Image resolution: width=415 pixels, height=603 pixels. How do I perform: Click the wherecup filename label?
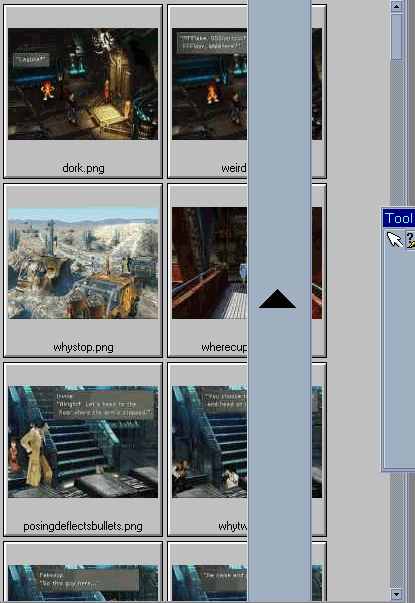point(224,347)
